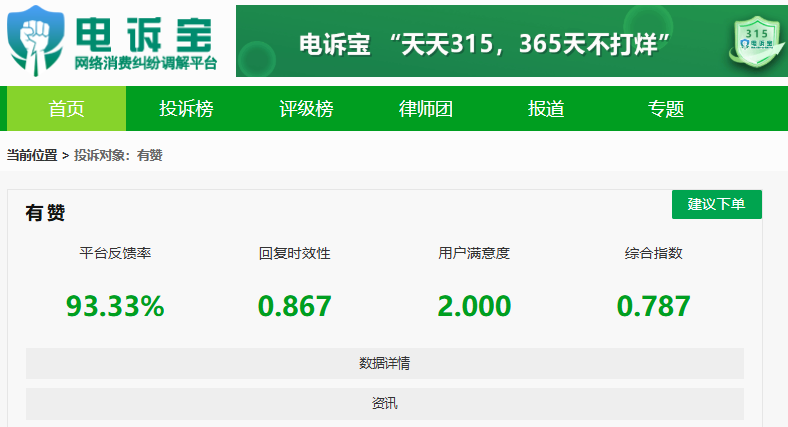The height and width of the screenshot is (427, 788).
Task: Open the 首页 navigation tab
Action: (x=66, y=109)
